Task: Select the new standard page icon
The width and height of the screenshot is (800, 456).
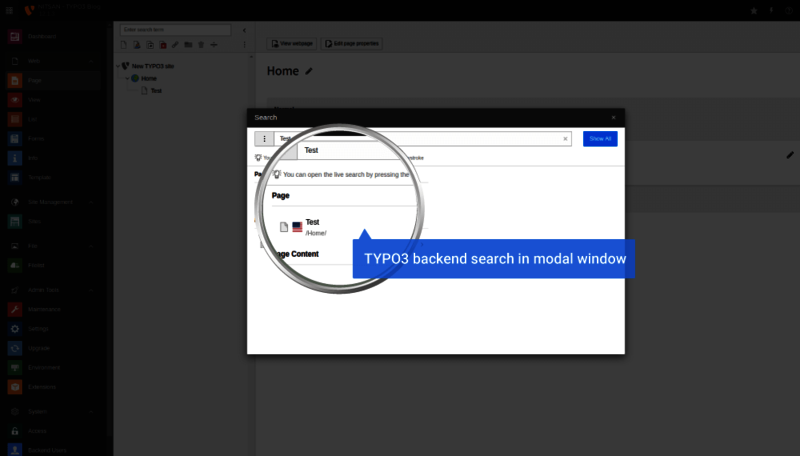Action: coord(123,45)
